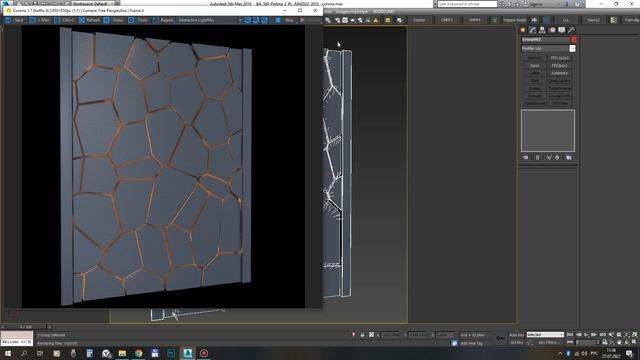The height and width of the screenshot is (360, 640).
Task: Toggle Auto Key animation mode
Action: click(x=517, y=335)
